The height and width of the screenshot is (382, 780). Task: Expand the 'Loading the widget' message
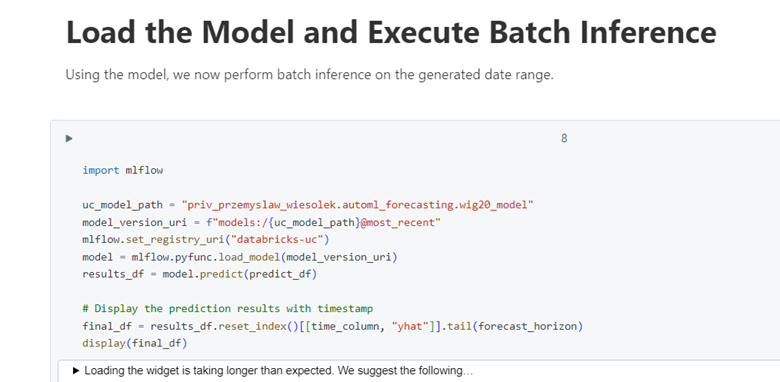pos(76,371)
